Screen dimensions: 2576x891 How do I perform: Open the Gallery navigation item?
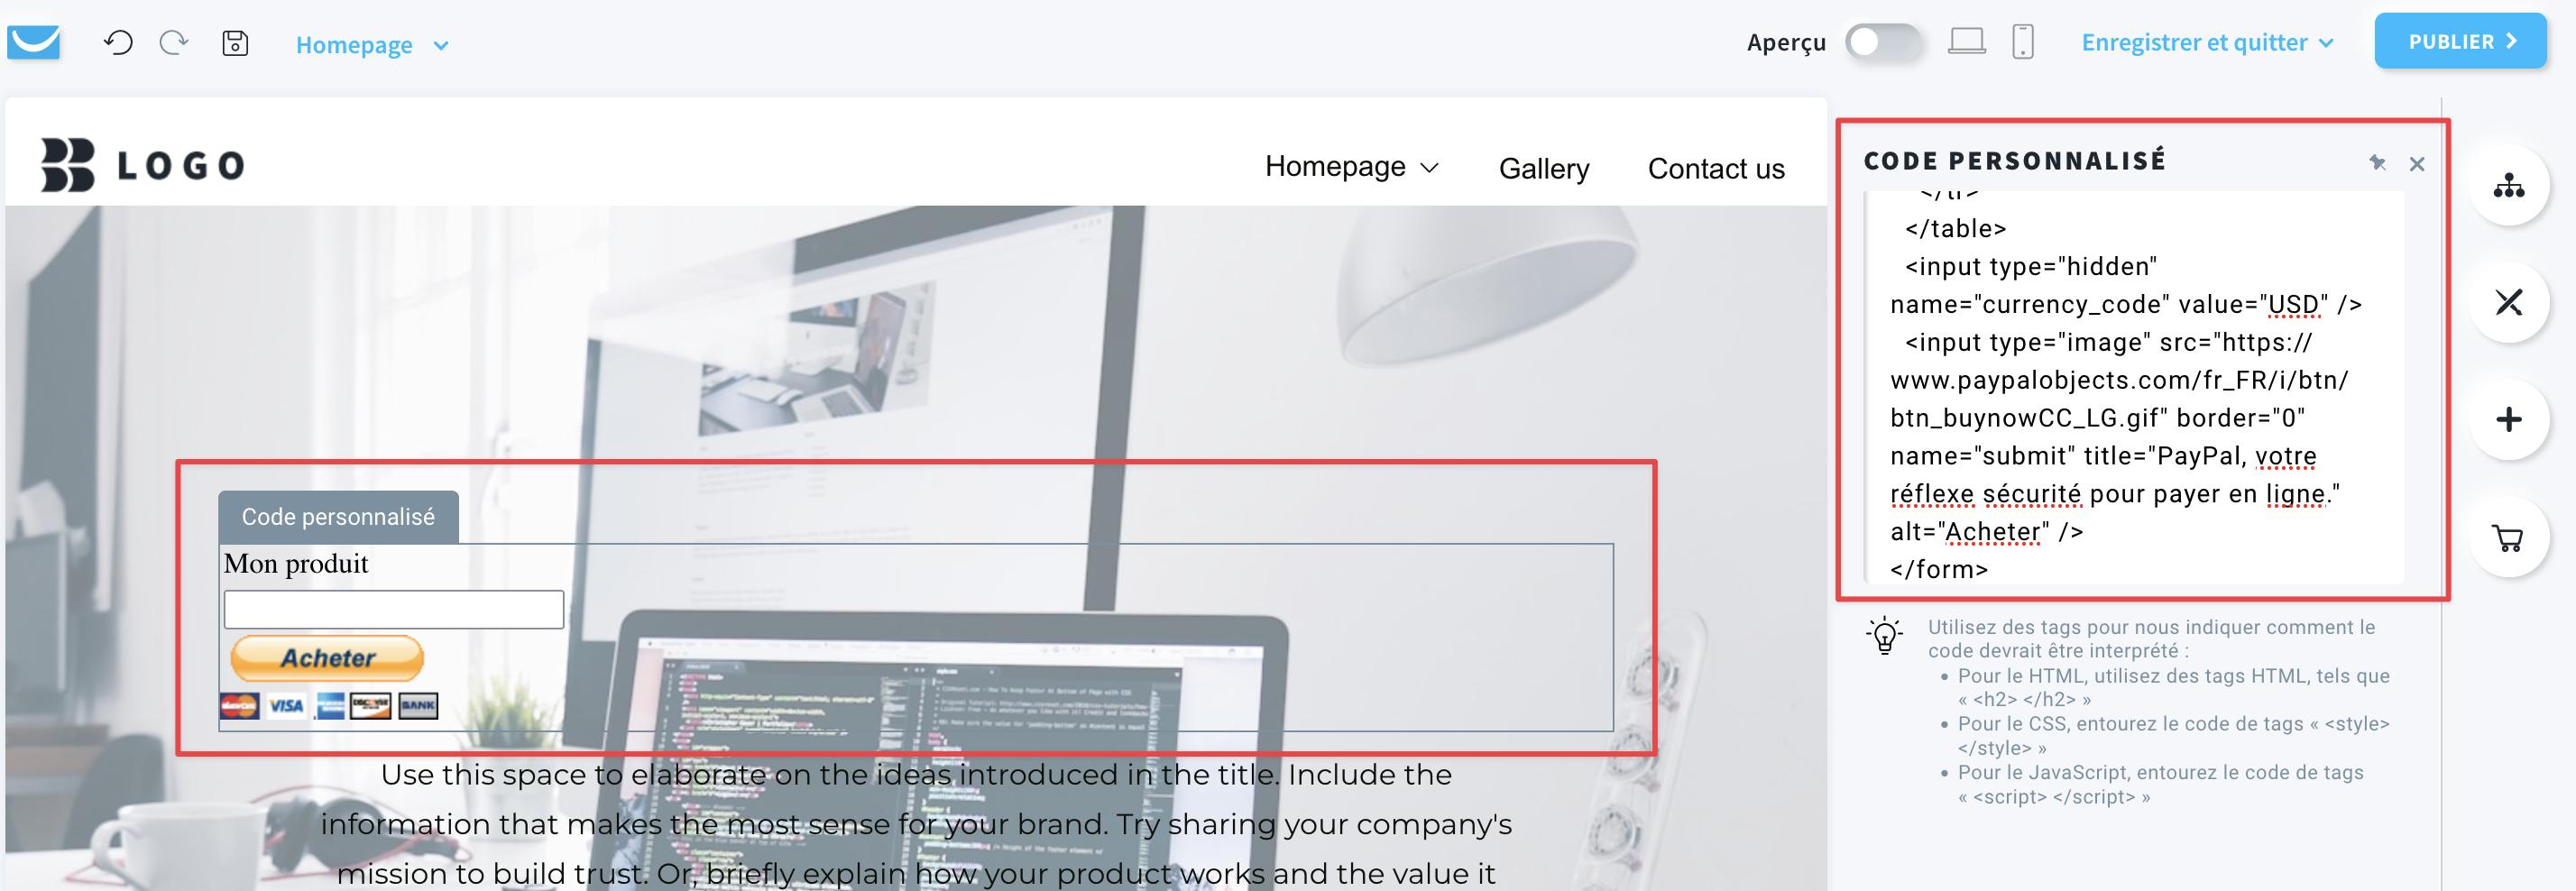1543,169
